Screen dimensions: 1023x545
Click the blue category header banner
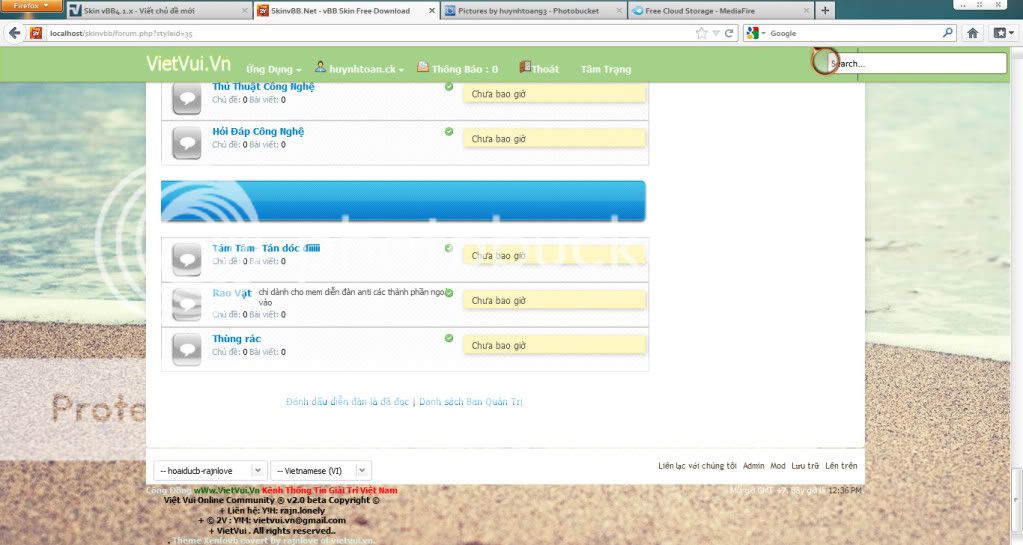403,201
